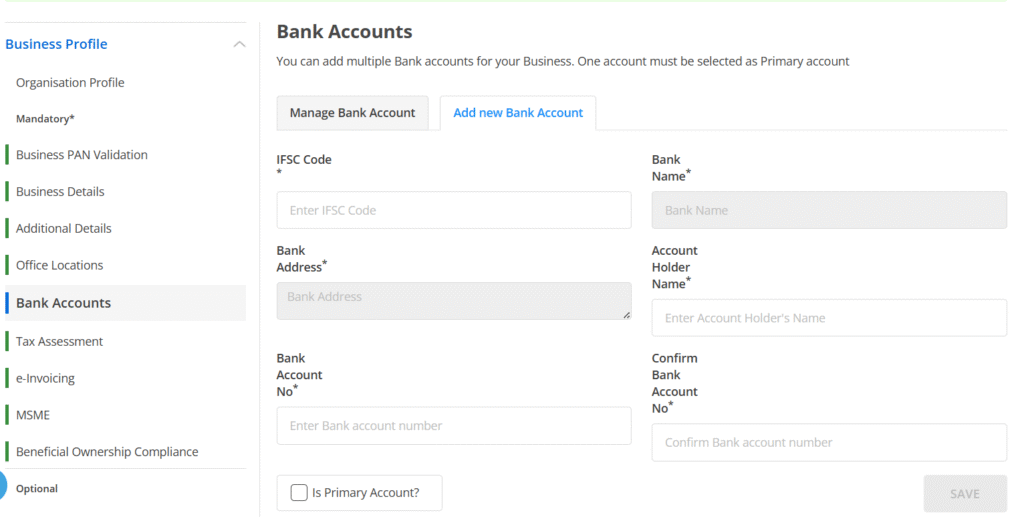
Task: Open the e-Invoicing section
Action: [46, 379]
